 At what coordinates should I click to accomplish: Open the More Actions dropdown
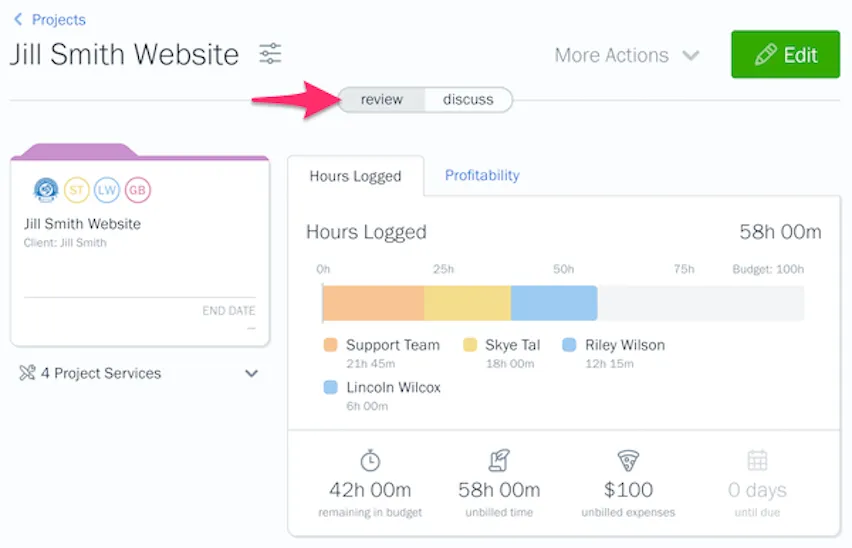point(627,55)
